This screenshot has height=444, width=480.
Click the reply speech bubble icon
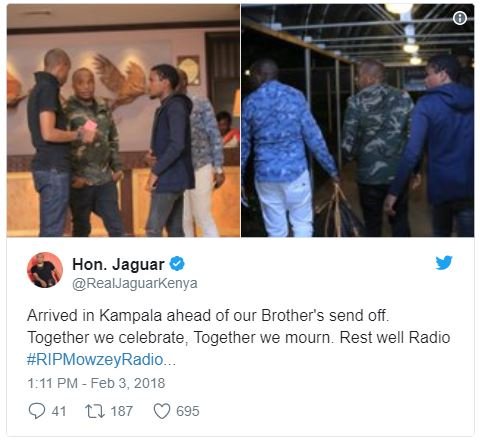[37, 411]
